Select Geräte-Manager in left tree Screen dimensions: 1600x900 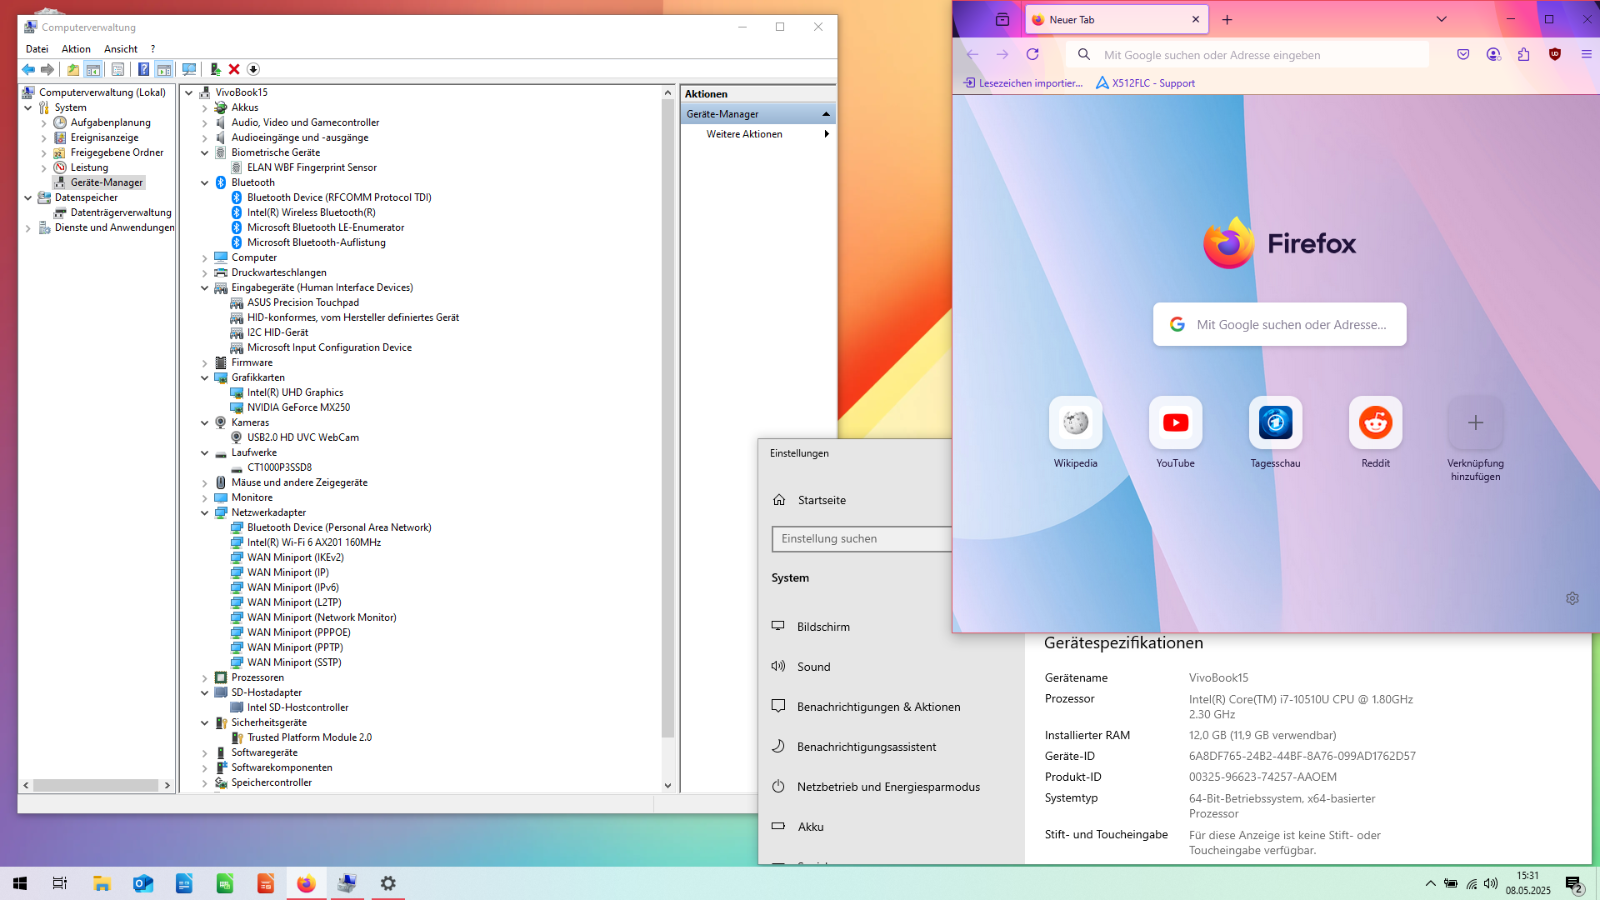click(106, 183)
